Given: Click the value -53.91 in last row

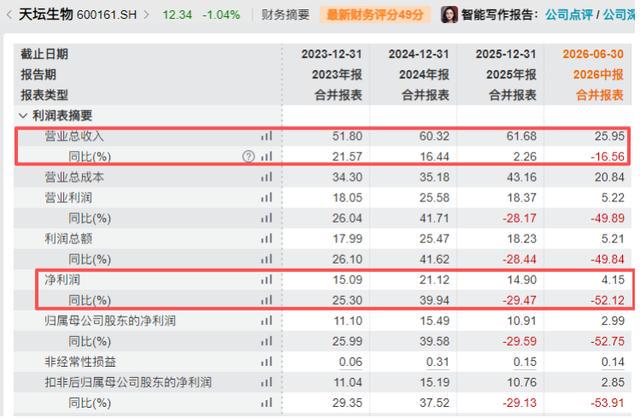Looking at the screenshot, I should (x=607, y=403).
